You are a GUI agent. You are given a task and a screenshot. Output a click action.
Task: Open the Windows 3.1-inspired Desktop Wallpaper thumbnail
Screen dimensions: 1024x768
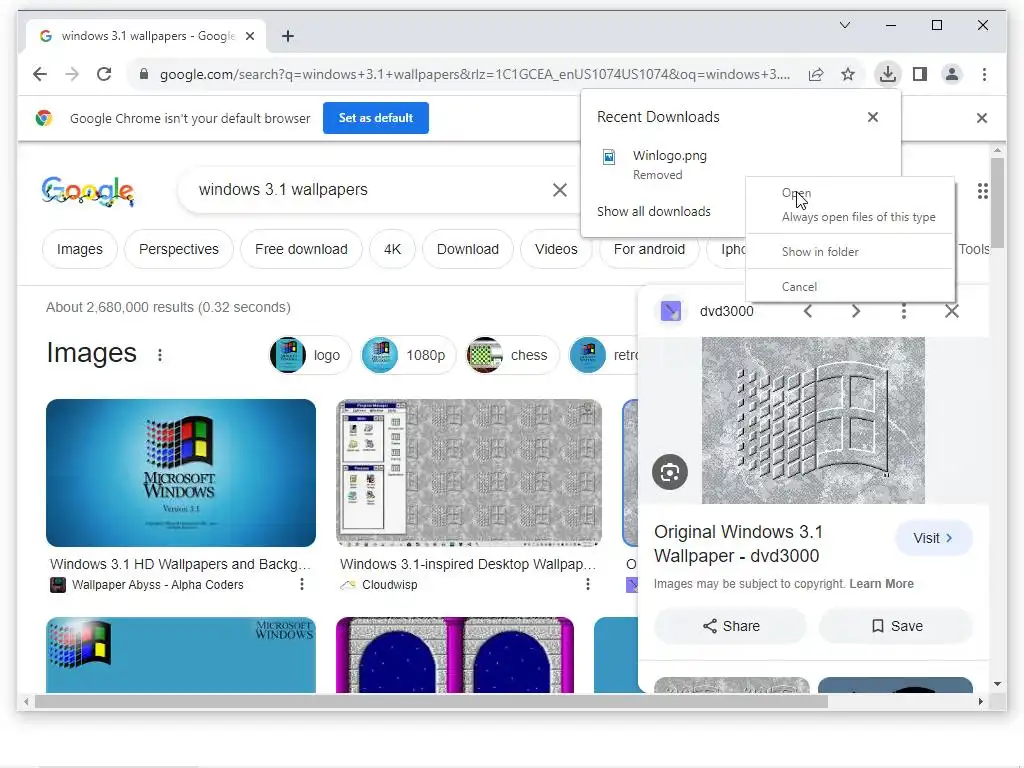tap(469, 473)
